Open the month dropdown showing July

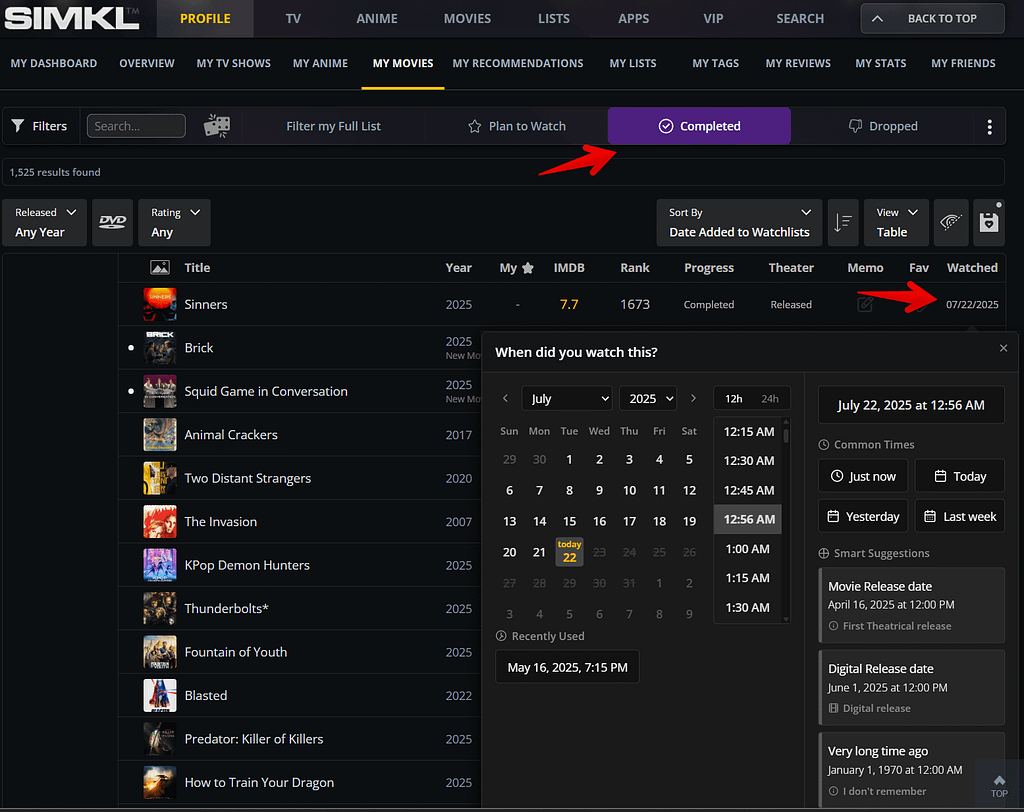tap(567, 398)
